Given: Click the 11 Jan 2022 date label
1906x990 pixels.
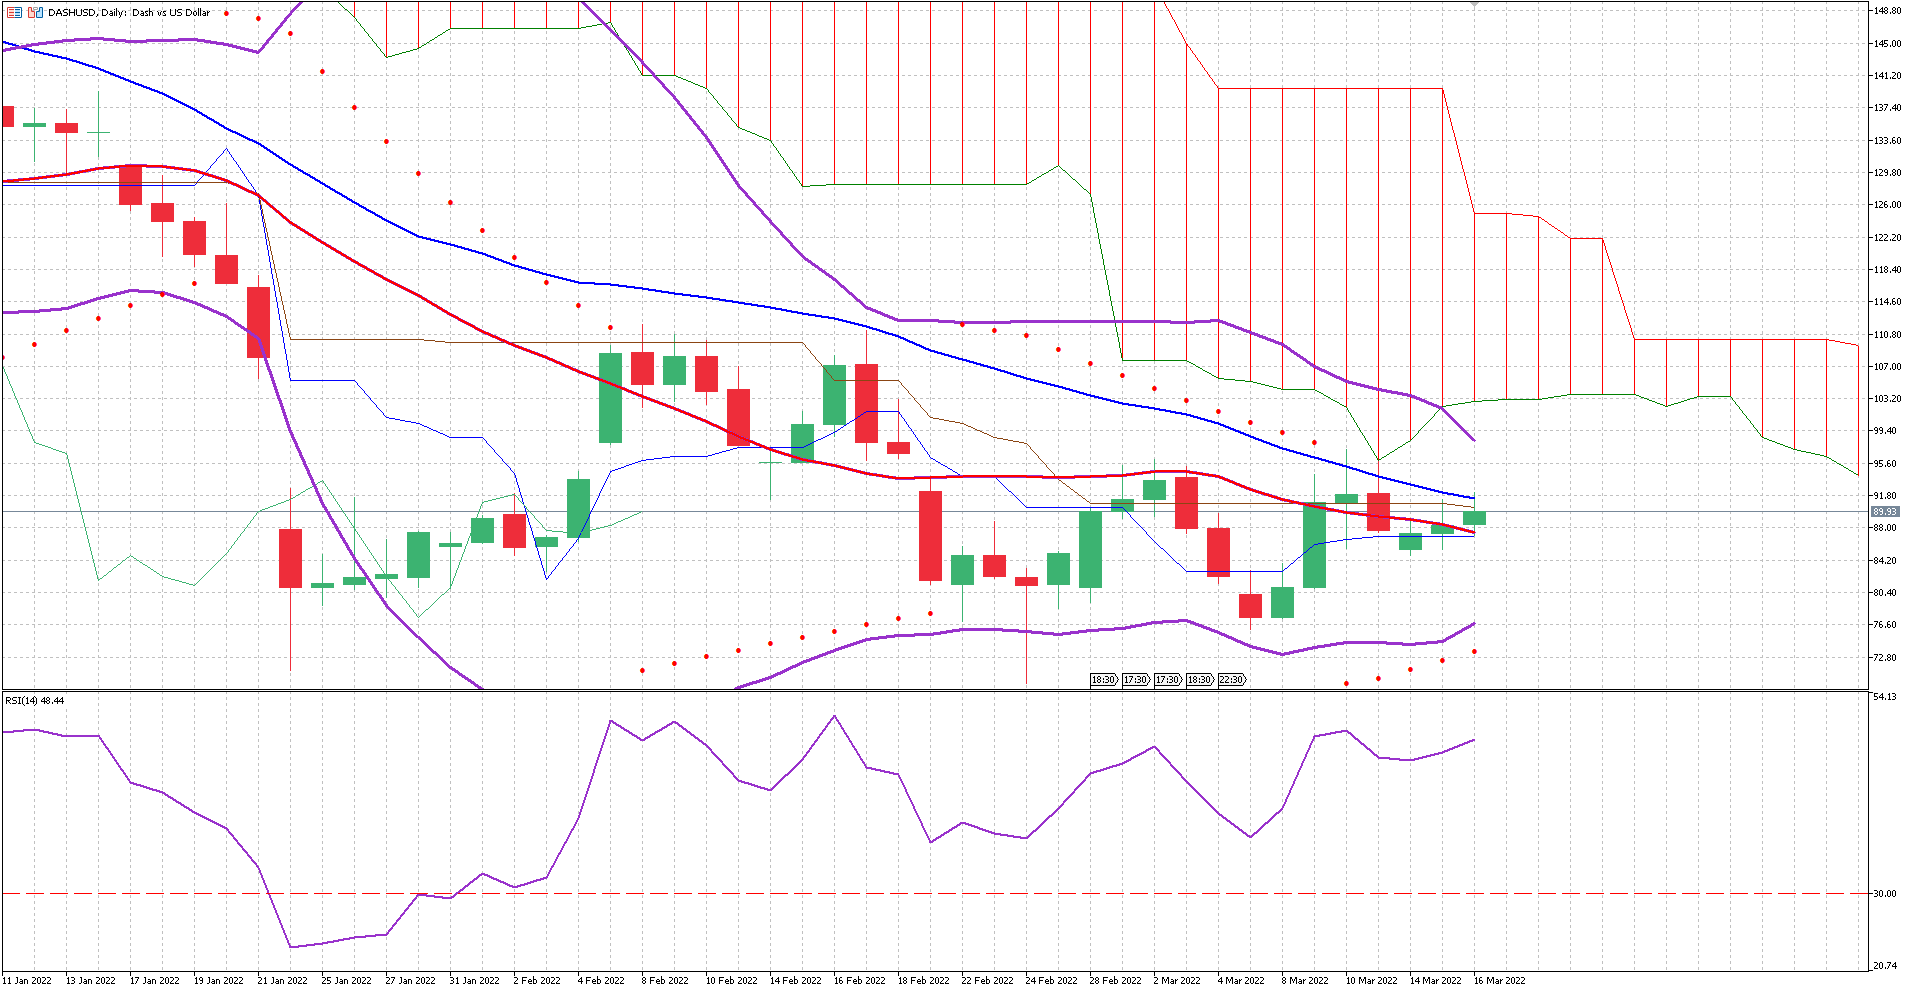Looking at the screenshot, I should tap(27, 981).
